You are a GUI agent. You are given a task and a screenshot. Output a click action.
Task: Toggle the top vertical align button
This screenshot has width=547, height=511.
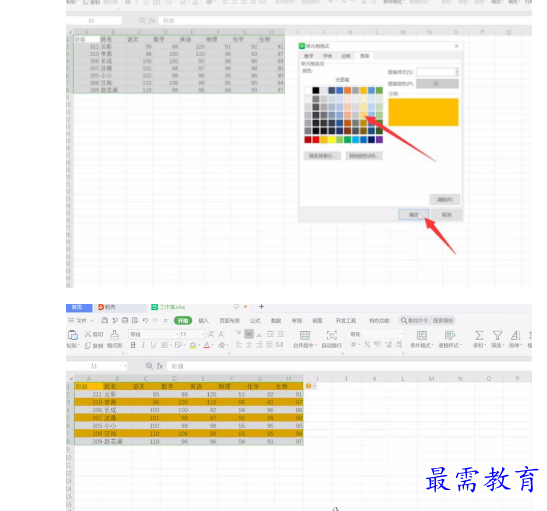pyautogui.click(x=239, y=334)
